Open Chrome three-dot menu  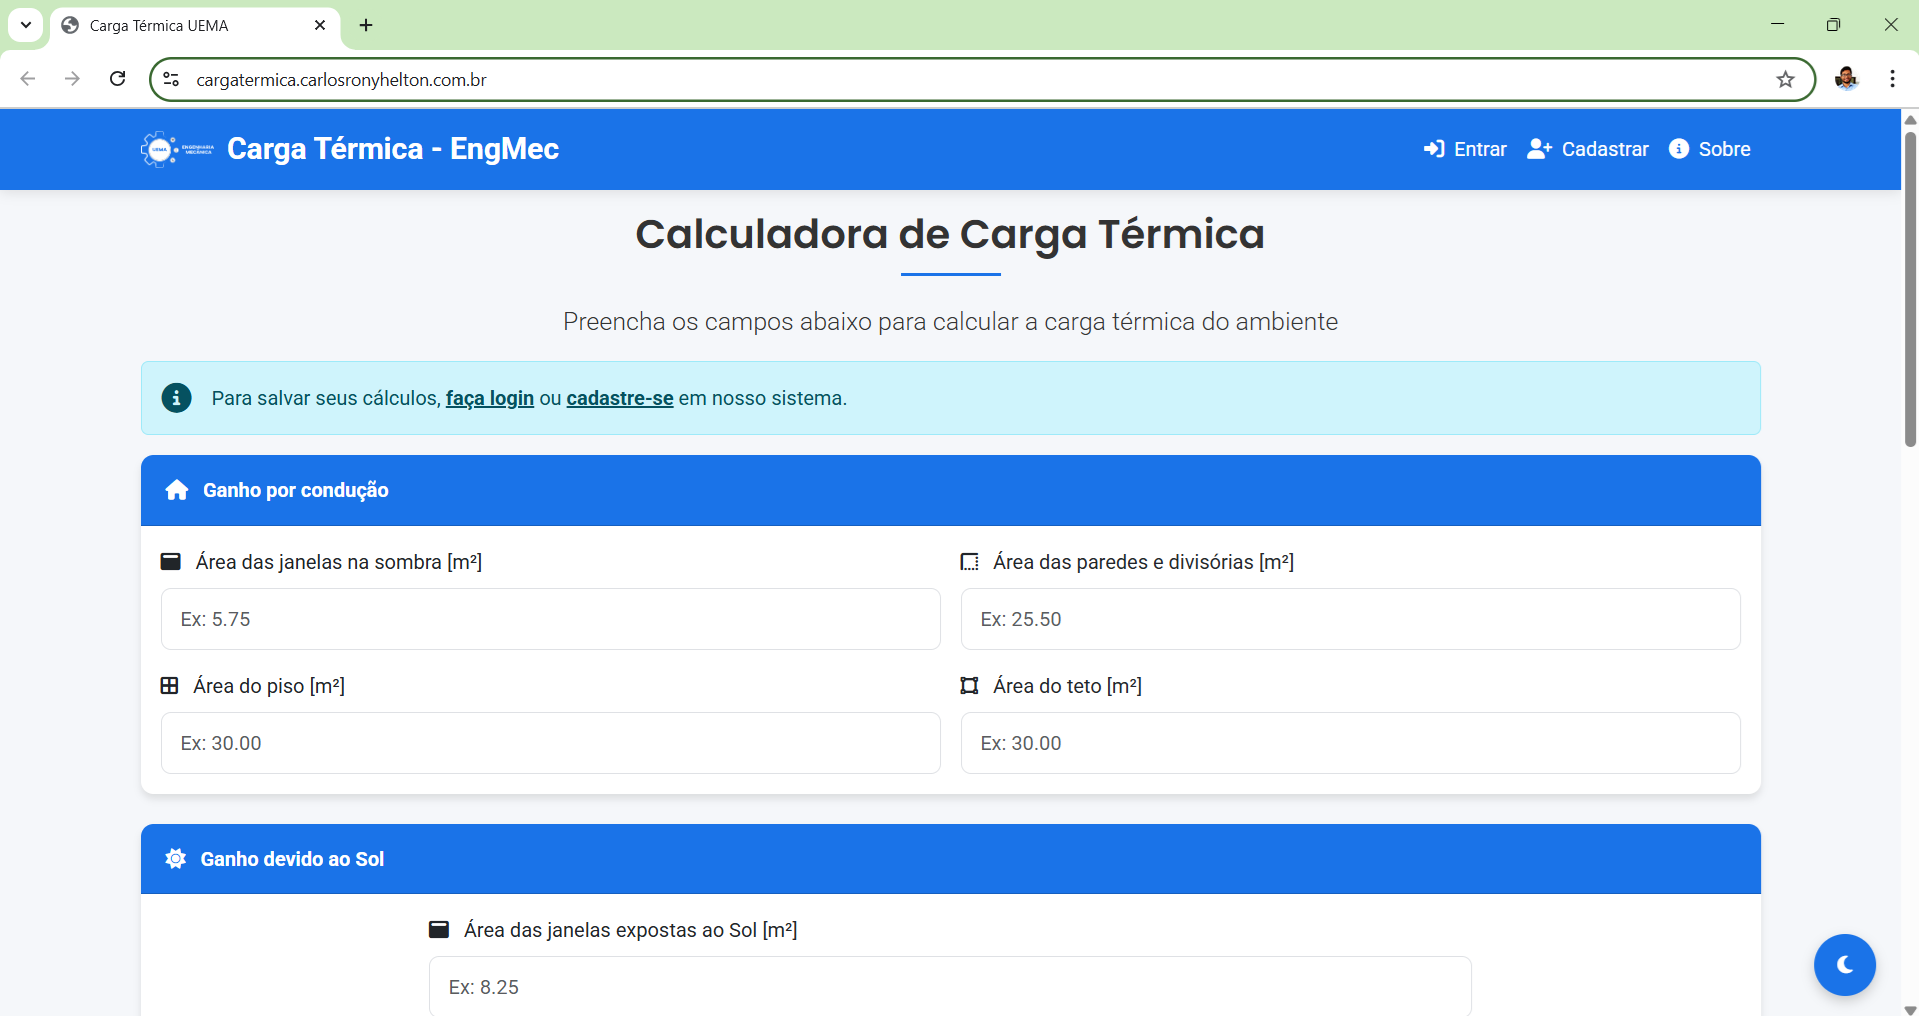(1892, 79)
